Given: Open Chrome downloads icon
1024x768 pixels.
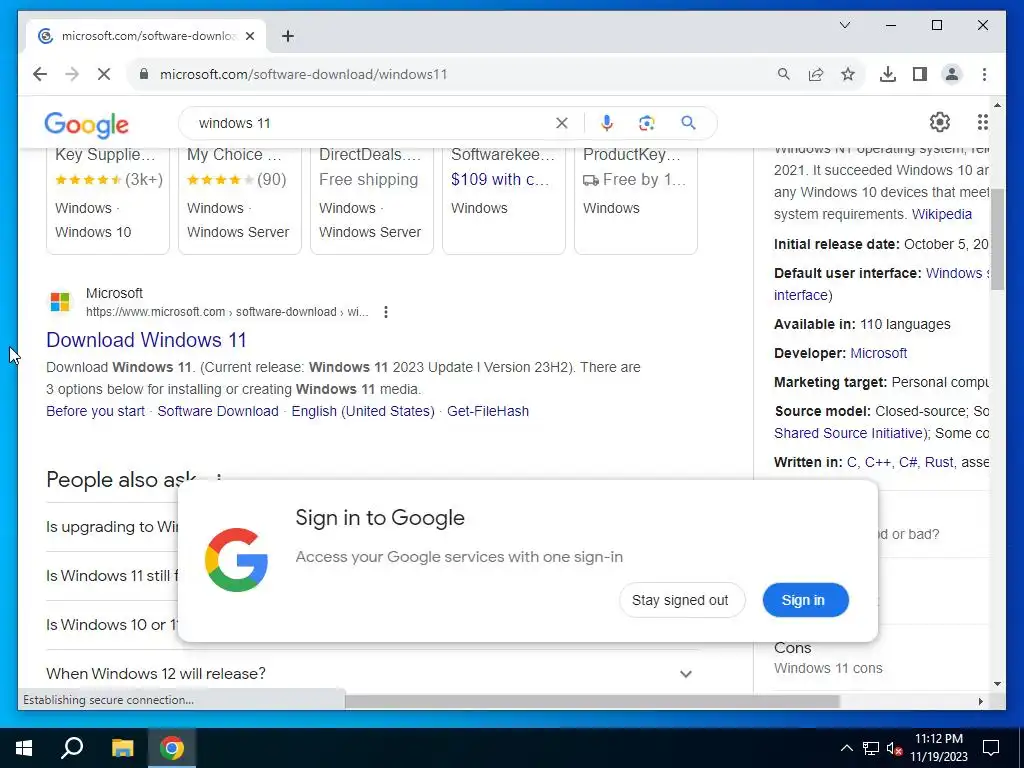Looking at the screenshot, I should pyautogui.click(x=888, y=74).
